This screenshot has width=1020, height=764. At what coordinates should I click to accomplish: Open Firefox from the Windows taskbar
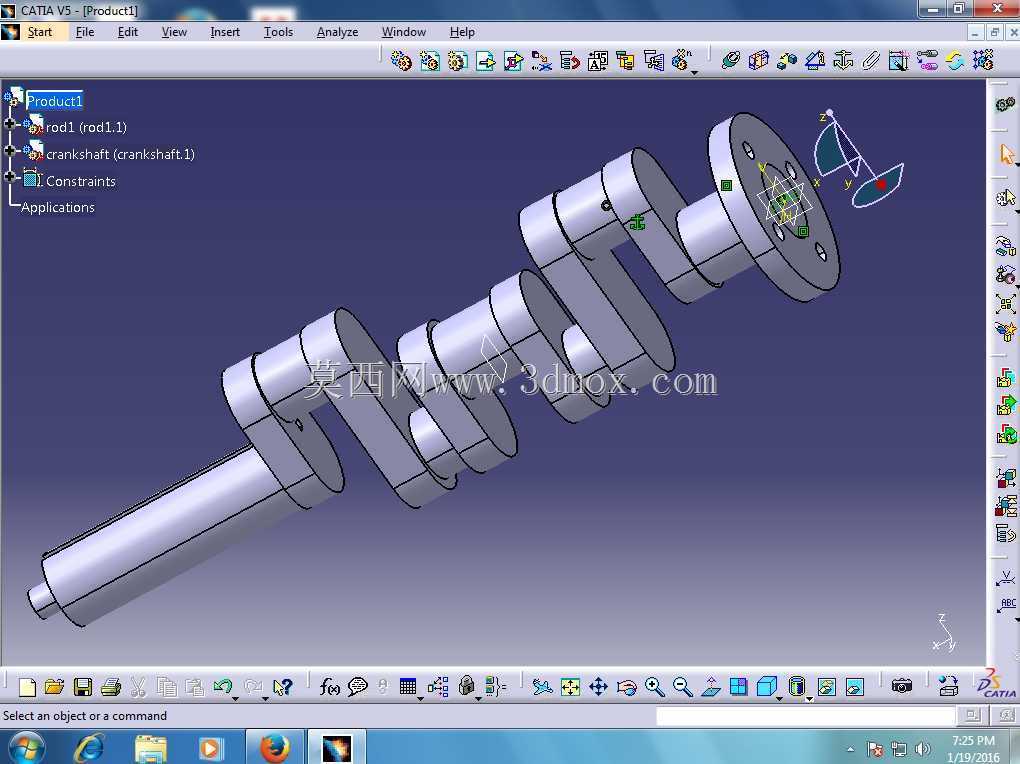pos(275,748)
